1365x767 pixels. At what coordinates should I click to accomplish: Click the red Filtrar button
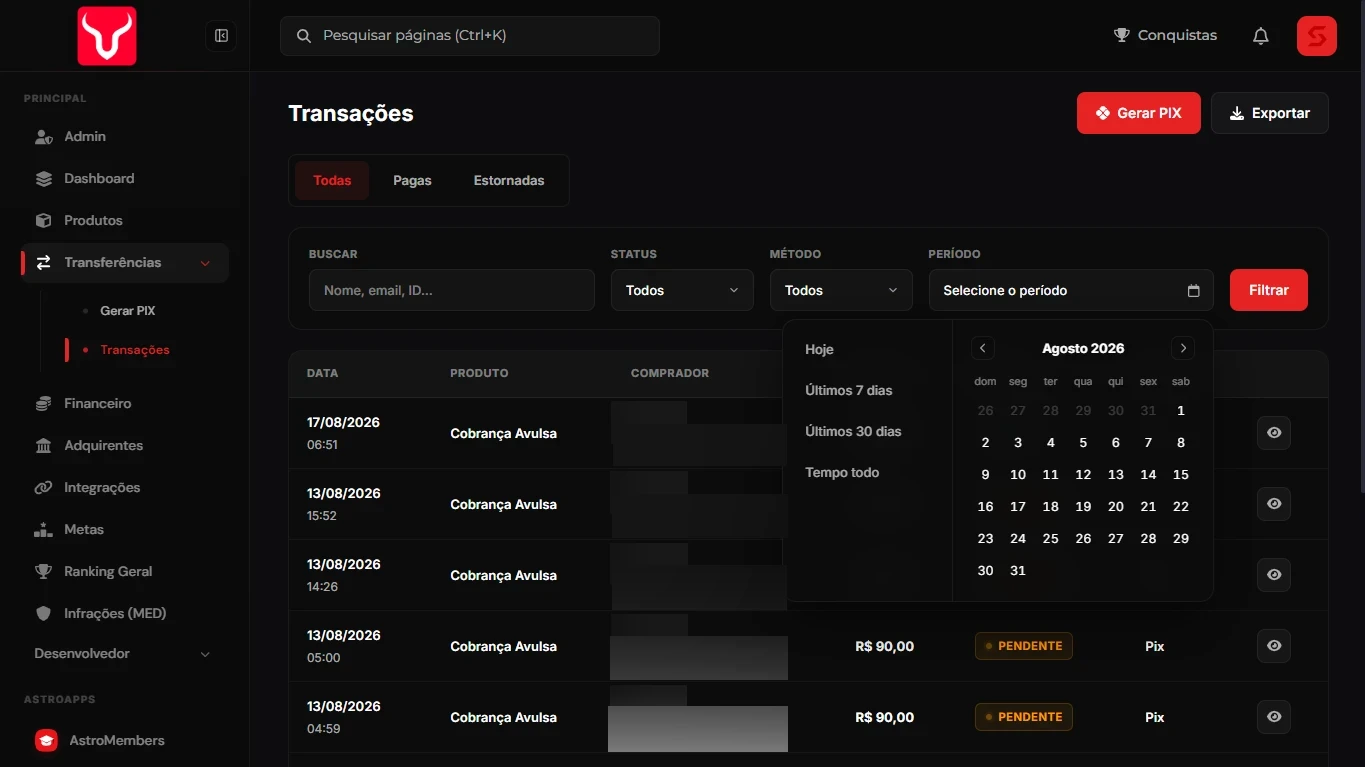[x=1269, y=290]
